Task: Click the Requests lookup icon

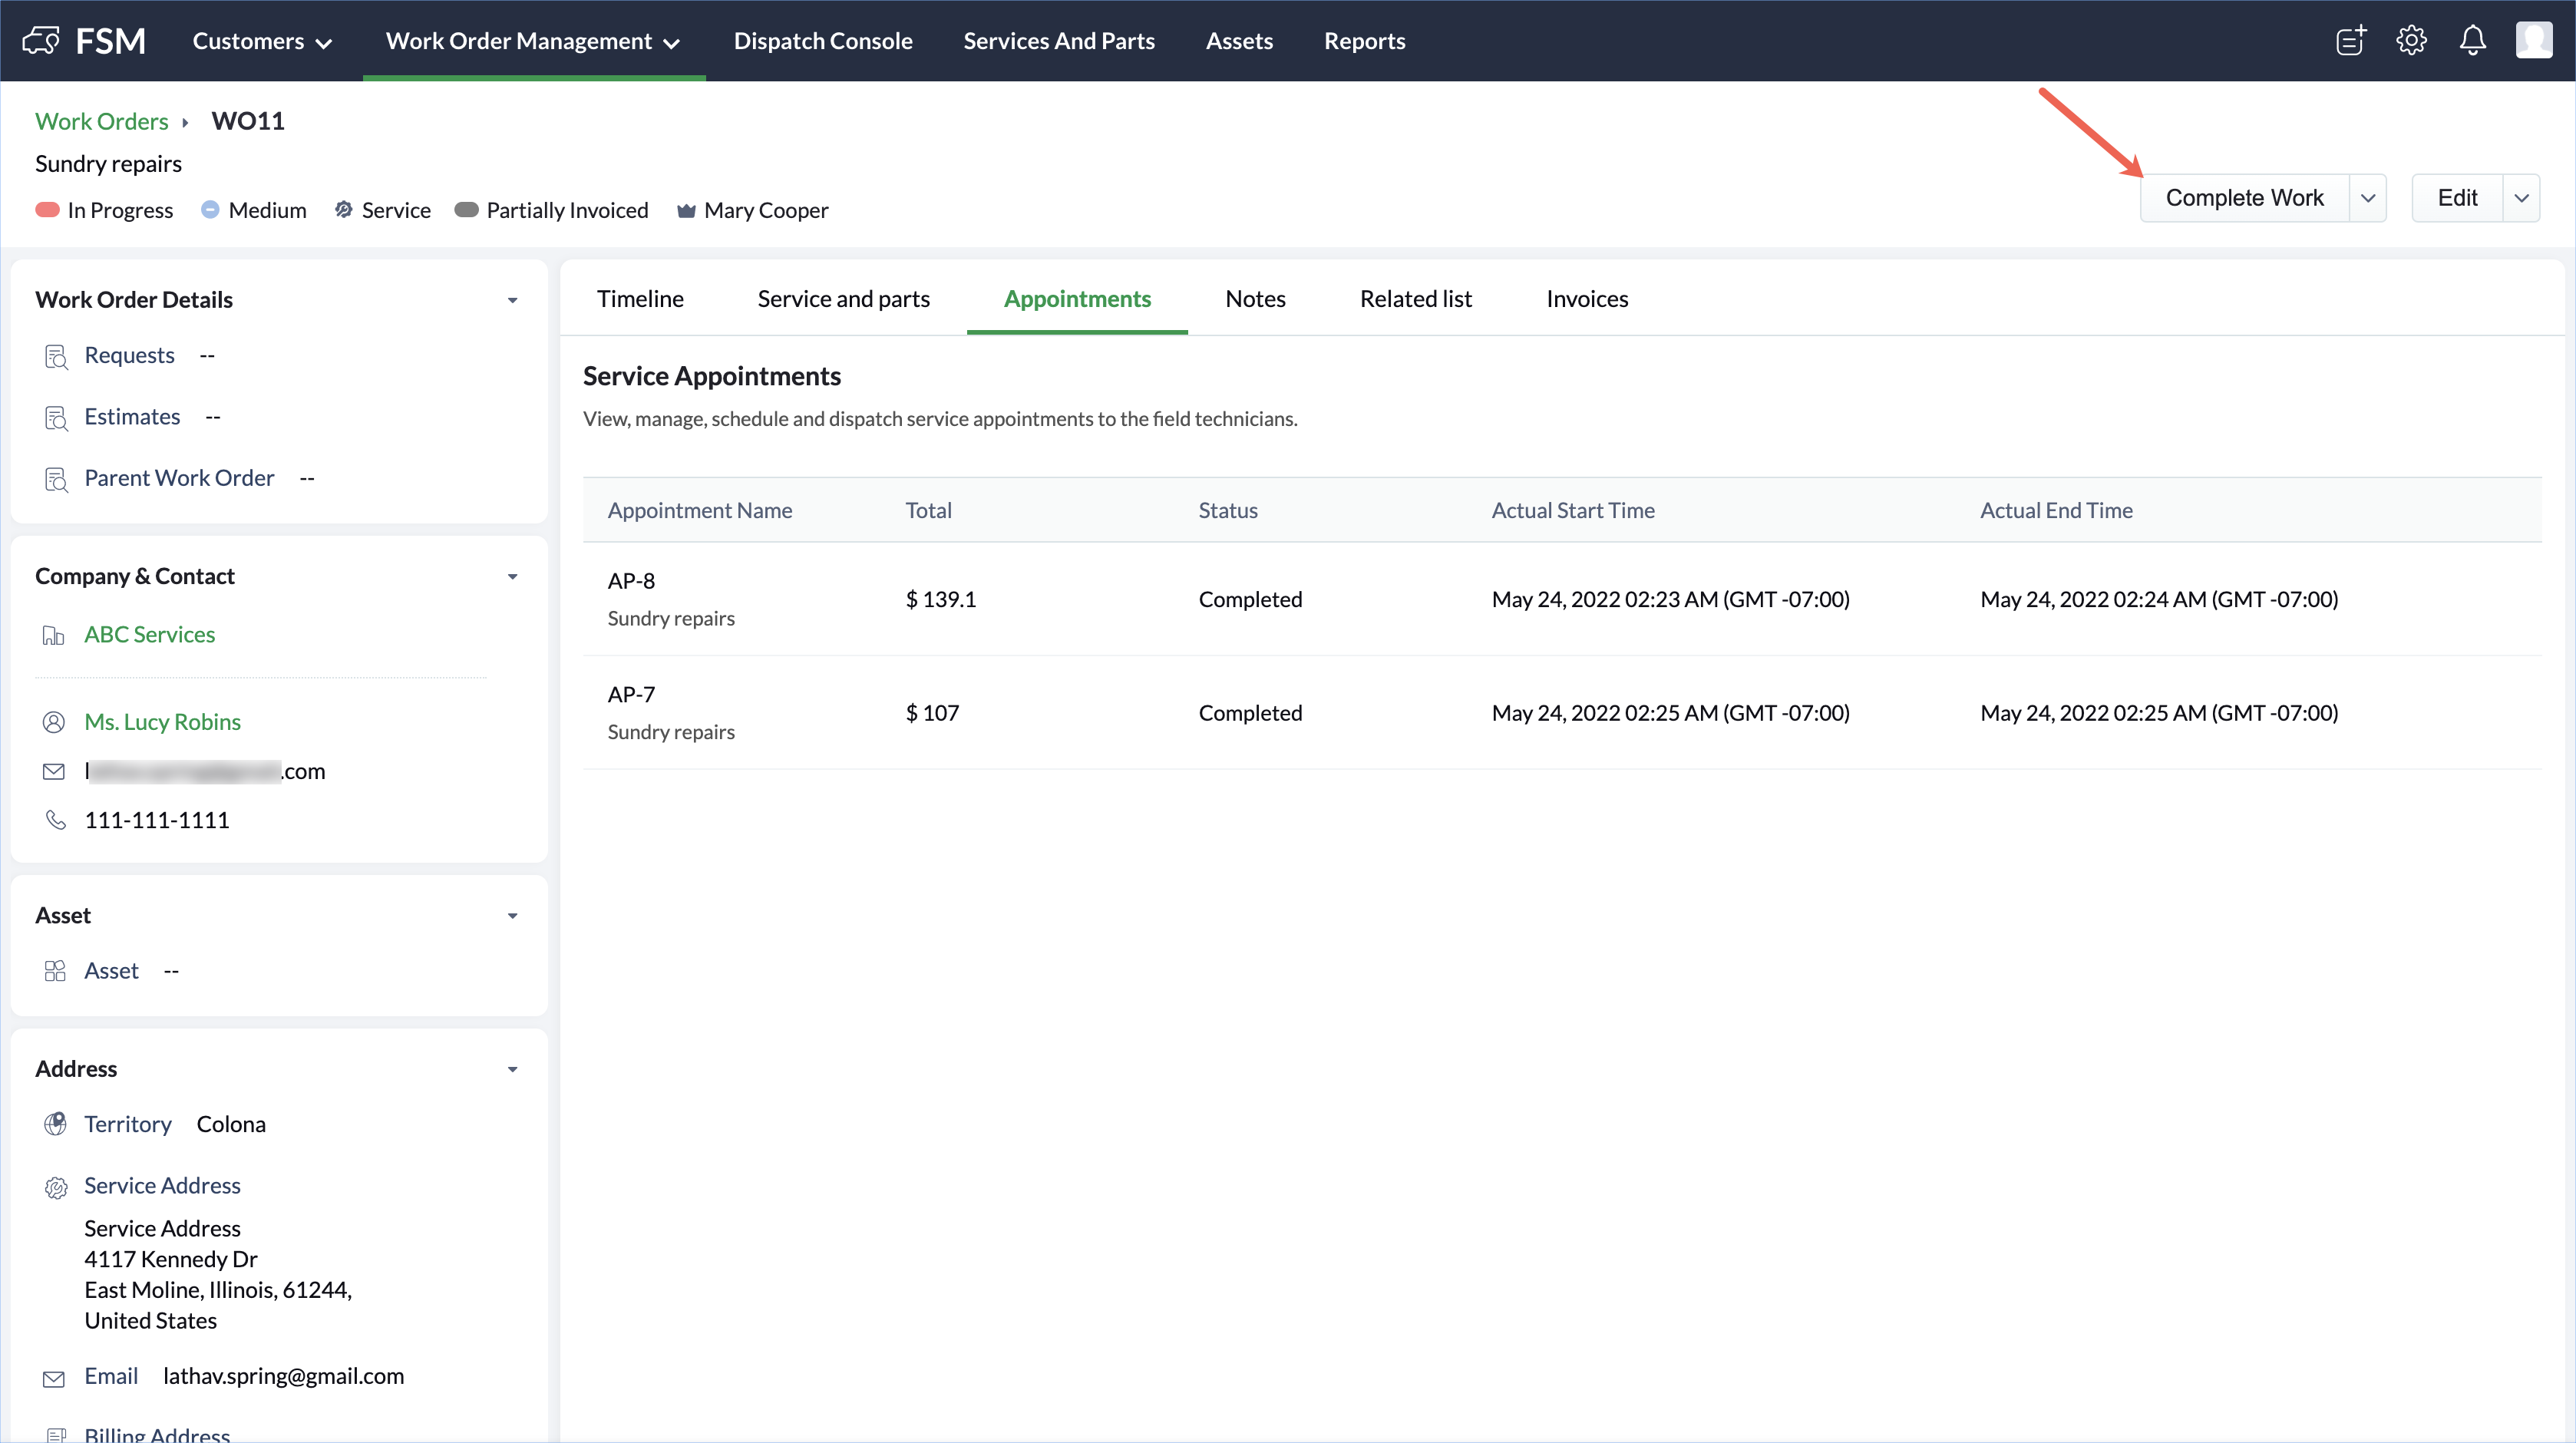Action: pyautogui.click(x=56, y=357)
